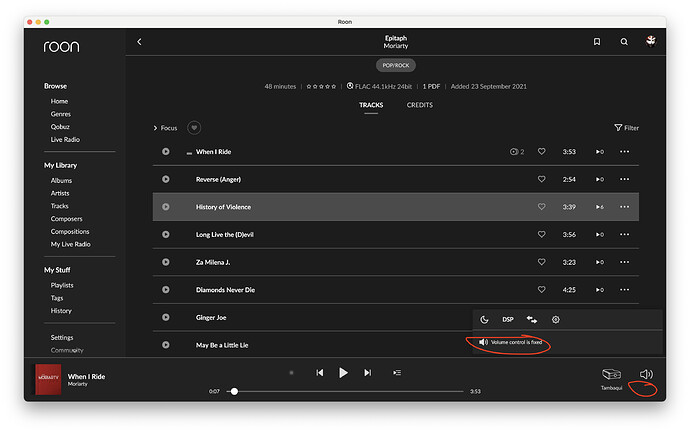
Task: Open the Moriarty artist link under Epitaph
Action: 396,46
